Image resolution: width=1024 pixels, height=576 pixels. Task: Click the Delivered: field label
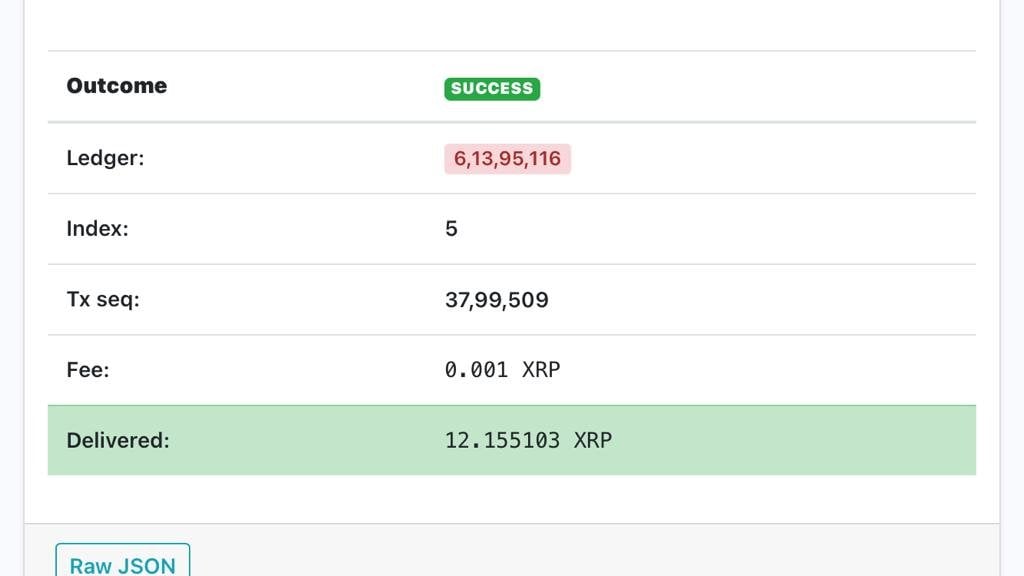[118, 440]
